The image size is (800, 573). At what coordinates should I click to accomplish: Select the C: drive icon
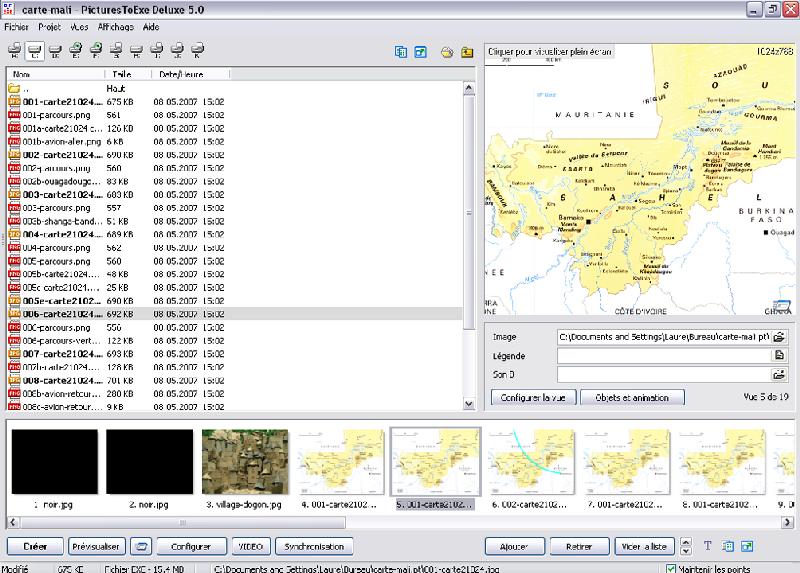click(34, 49)
